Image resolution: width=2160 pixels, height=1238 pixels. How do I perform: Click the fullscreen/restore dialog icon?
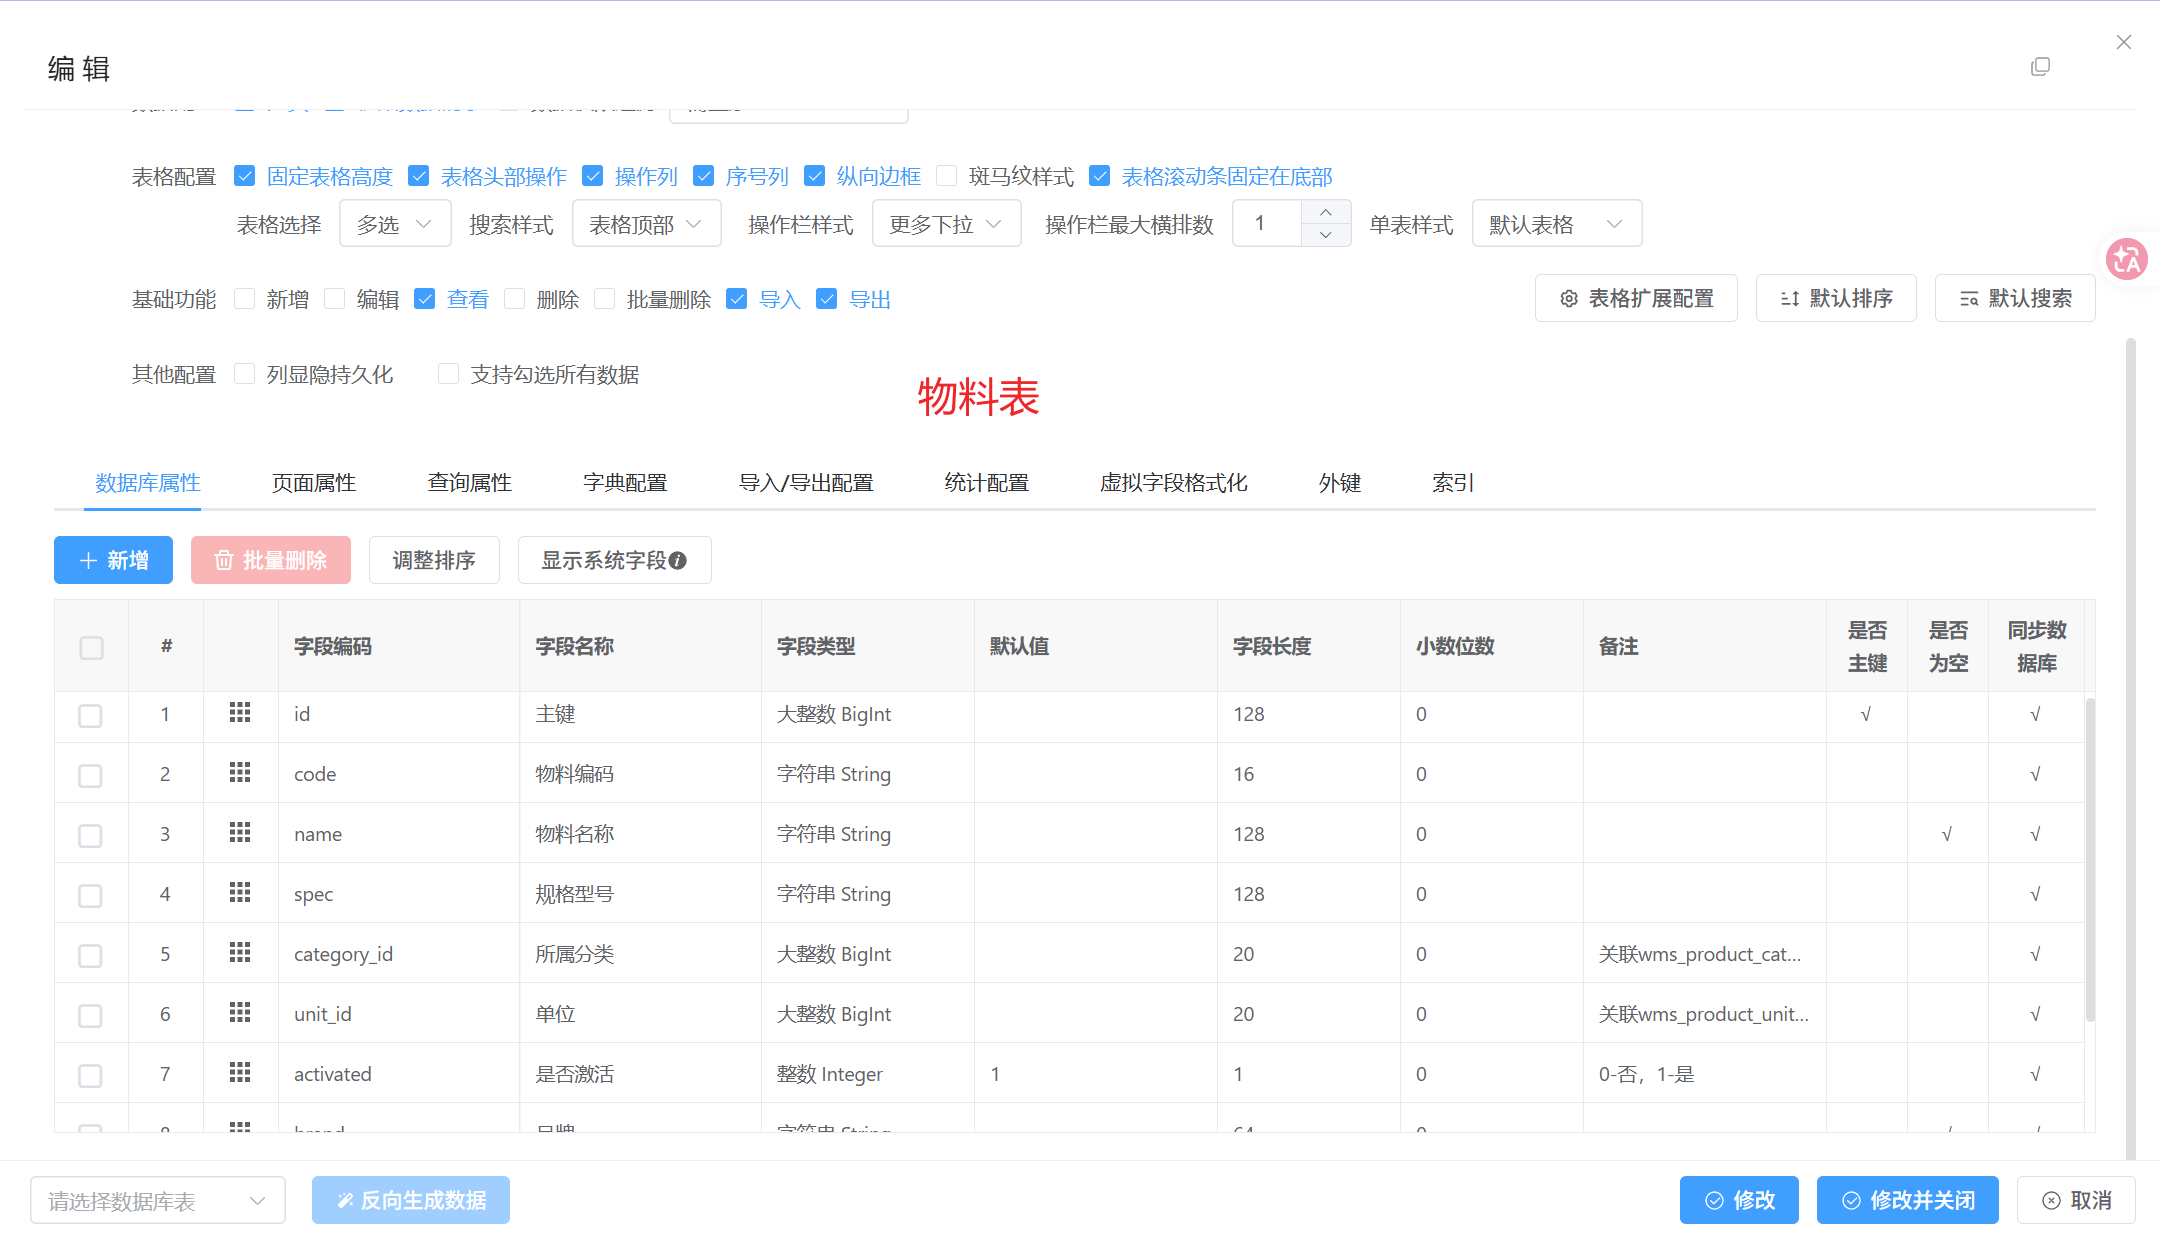(x=2041, y=67)
